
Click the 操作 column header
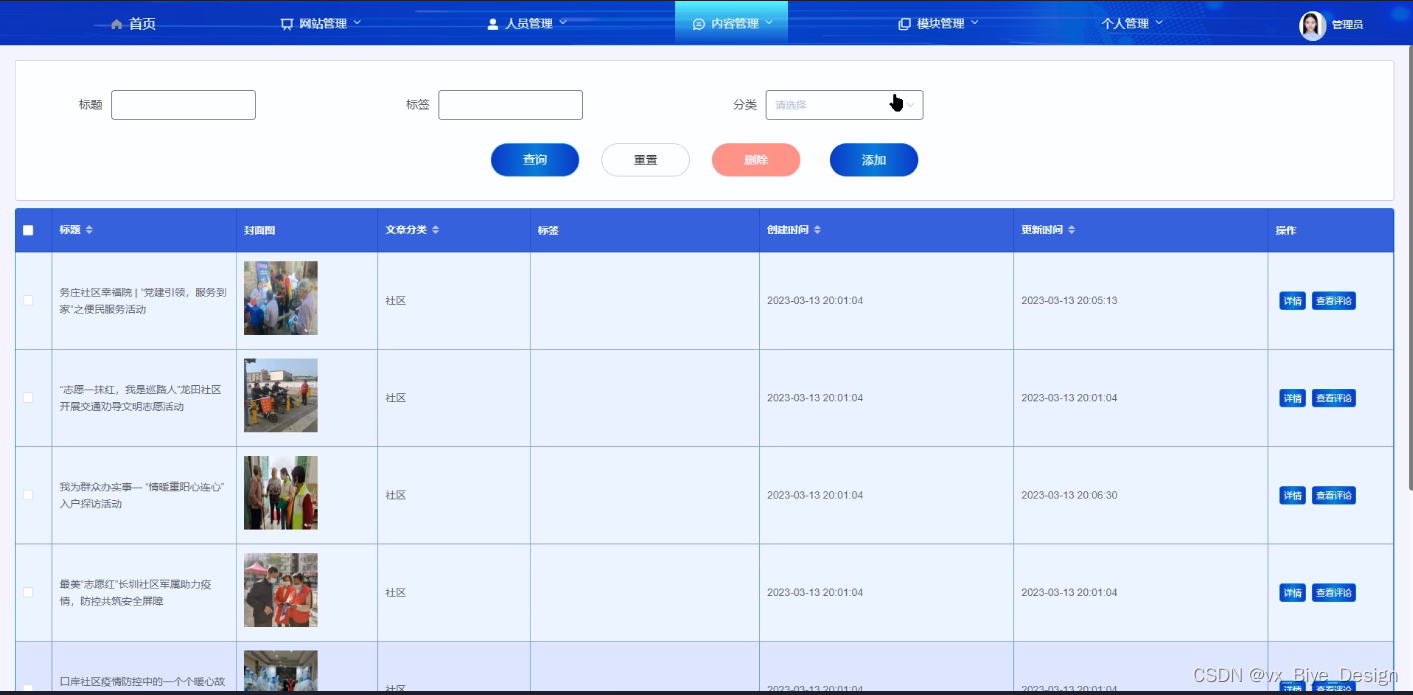click(x=1286, y=230)
